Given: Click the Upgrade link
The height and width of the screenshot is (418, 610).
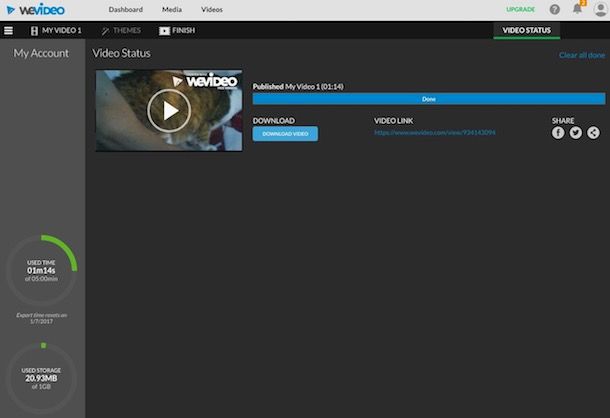Looking at the screenshot, I should click(x=520, y=9).
